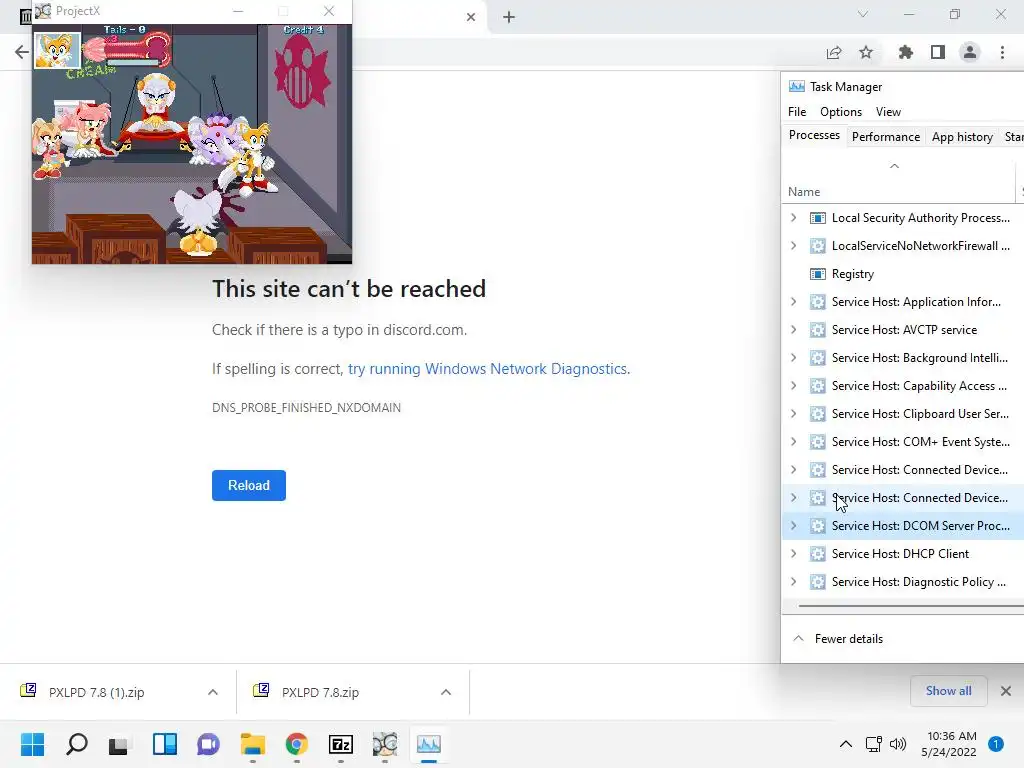Select Service Host: COM+ Event Syste... row
The width and height of the screenshot is (1024, 768).
tap(903, 442)
